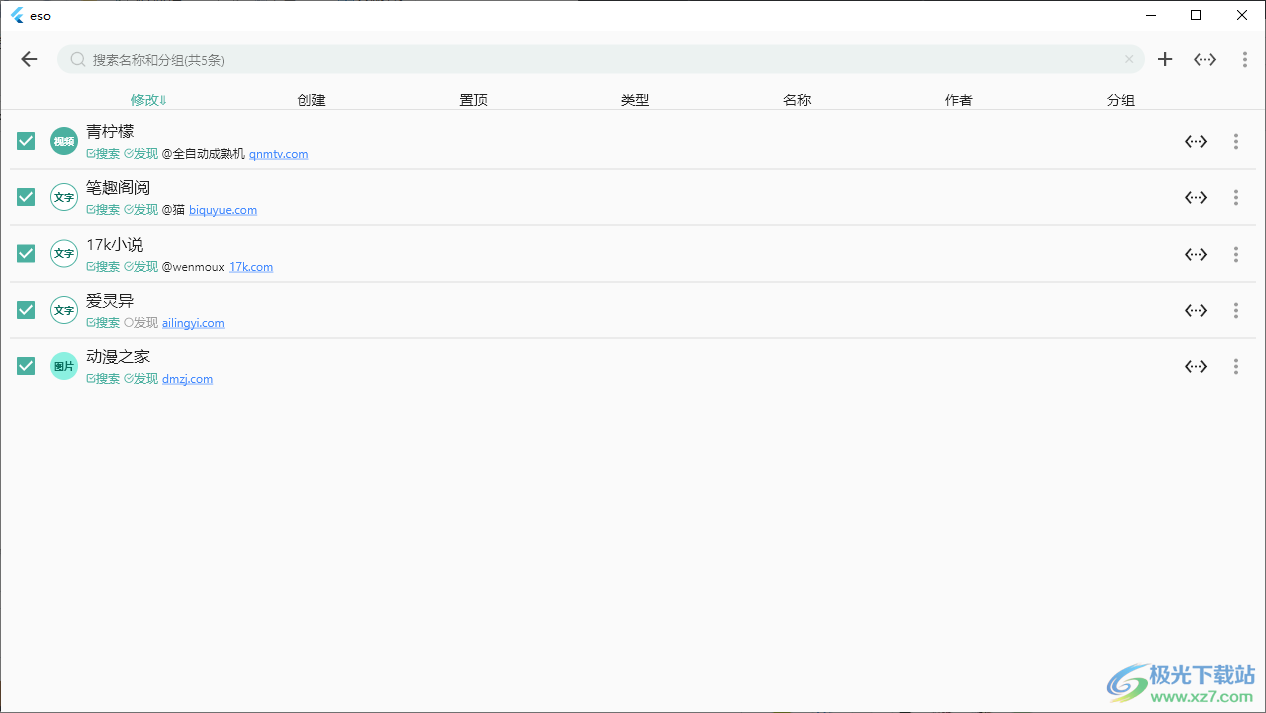Click author text @猫
Screen dimensions: 1266x713
pos(173,210)
